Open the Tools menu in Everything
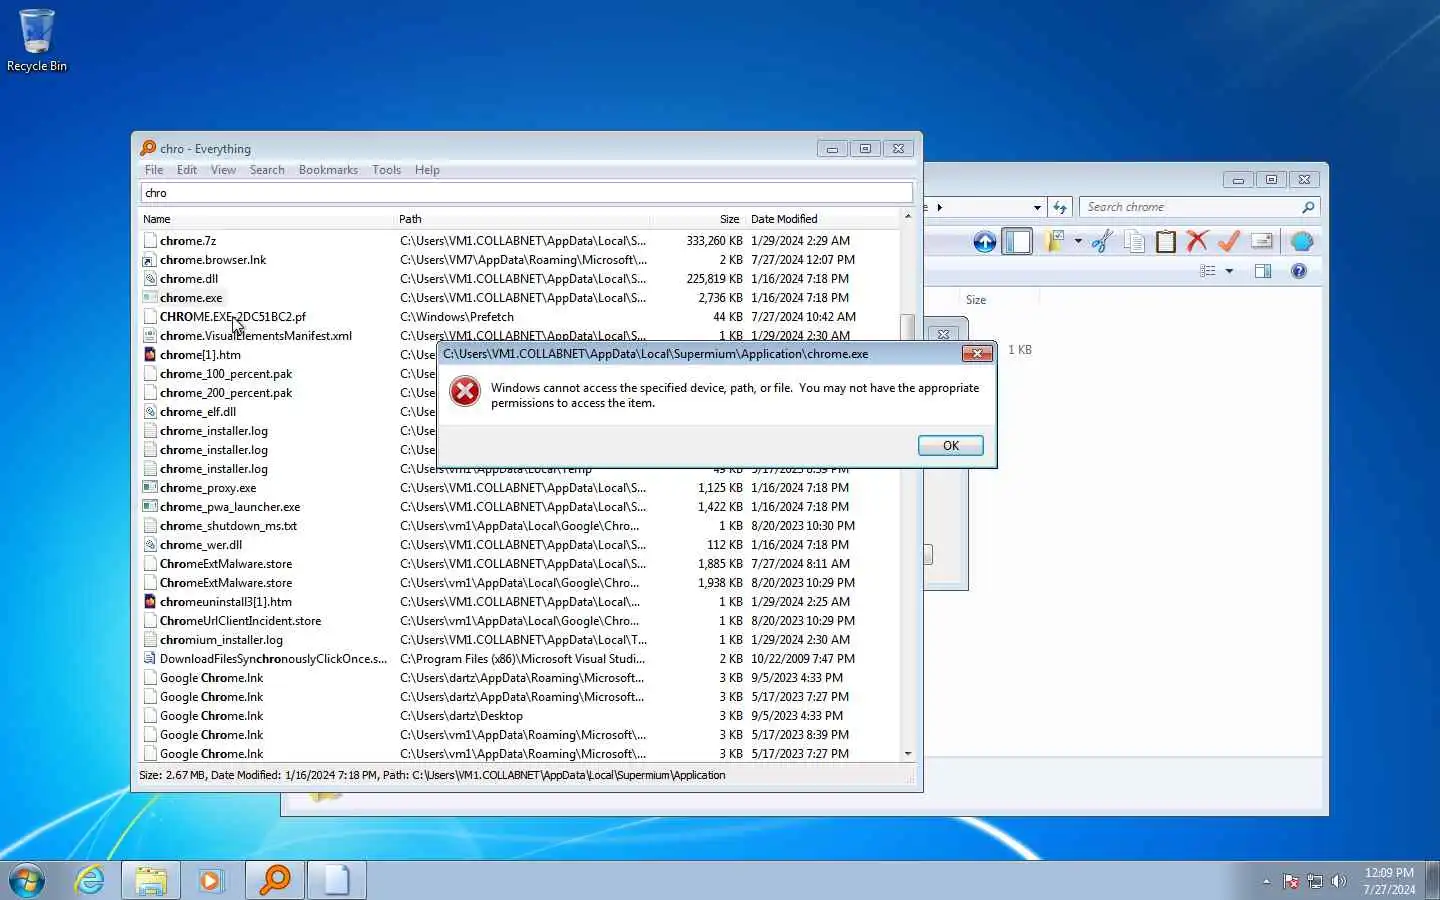Screen dimensions: 1440x900 [x=386, y=170]
